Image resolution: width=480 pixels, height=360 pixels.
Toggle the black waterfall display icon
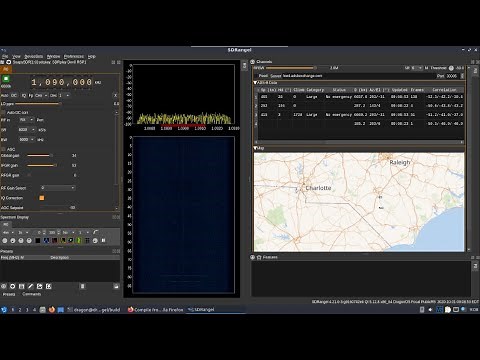(x=38, y=240)
